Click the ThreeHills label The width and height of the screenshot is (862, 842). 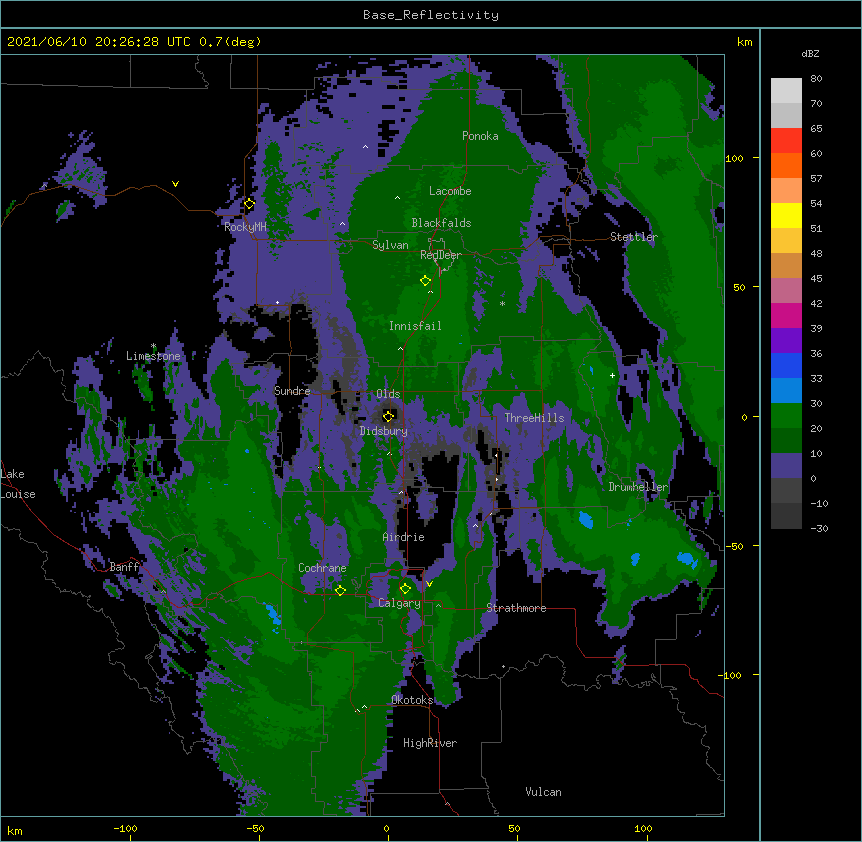point(534,418)
